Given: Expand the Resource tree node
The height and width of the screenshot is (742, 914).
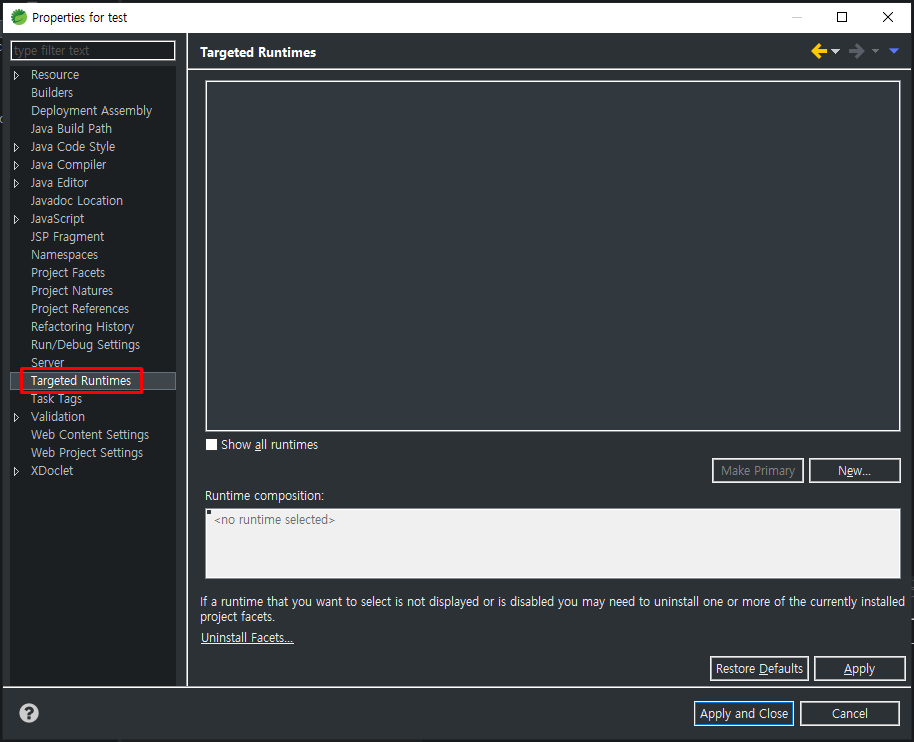Looking at the screenshot, I should pyautogui.click(x=16, y=75).
